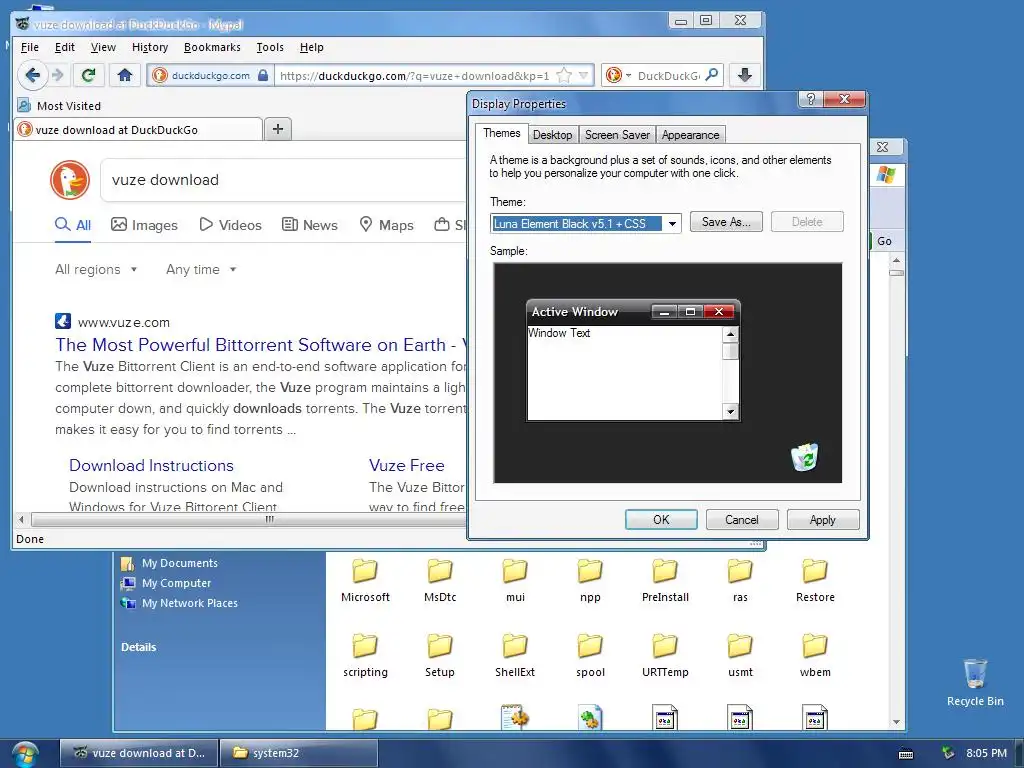Image resolution: width=1024 pixels, height=768 pixels.
Task: Open the View menu
Action: [x=103, y=47]
